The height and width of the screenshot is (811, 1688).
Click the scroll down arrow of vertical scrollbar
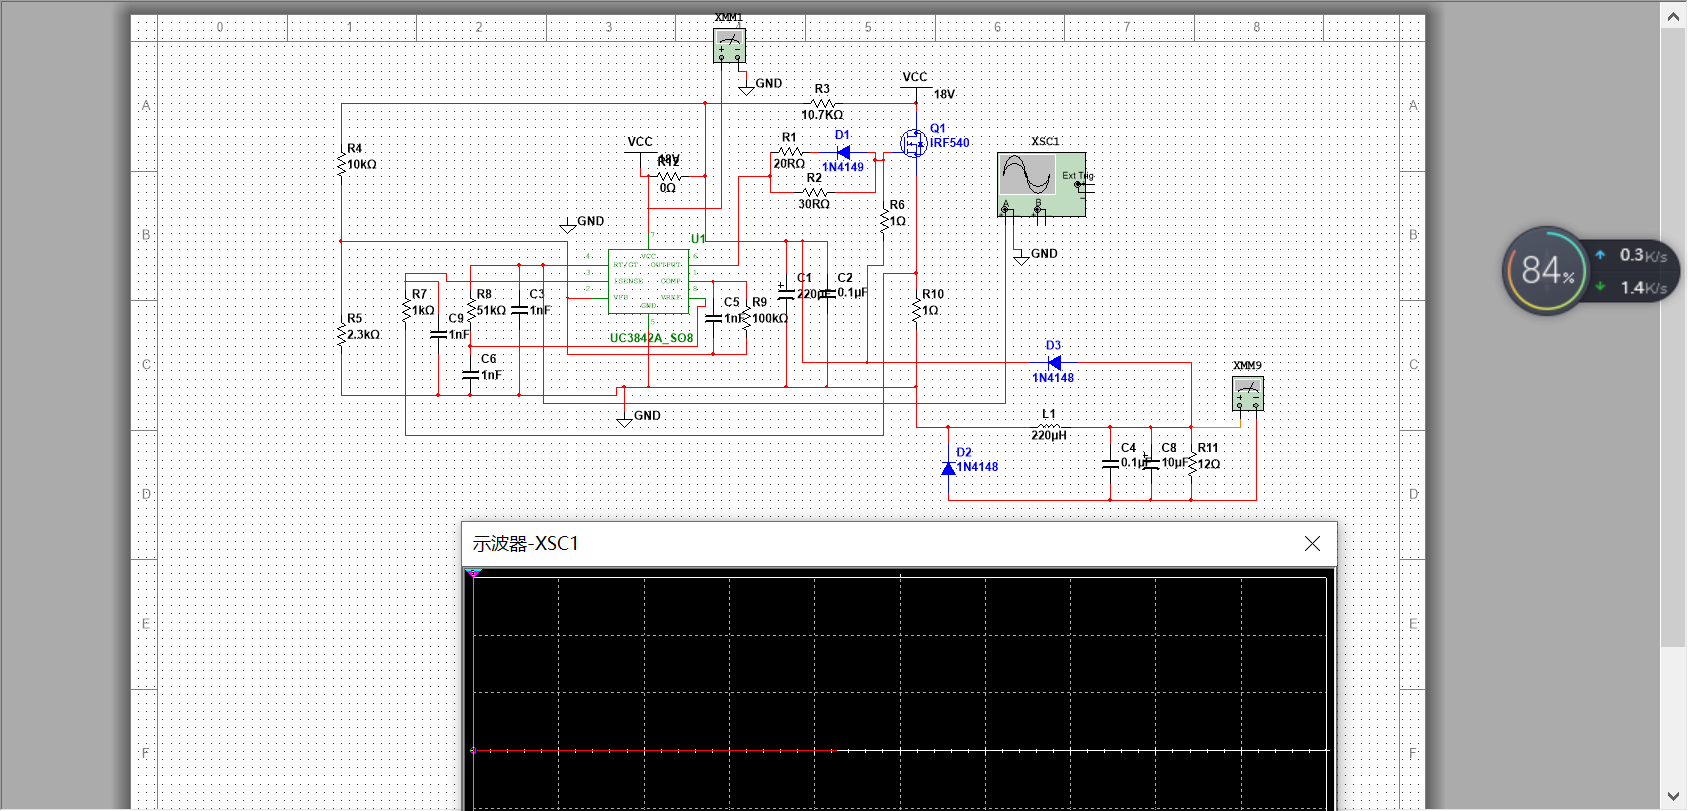click(1674, 797)
